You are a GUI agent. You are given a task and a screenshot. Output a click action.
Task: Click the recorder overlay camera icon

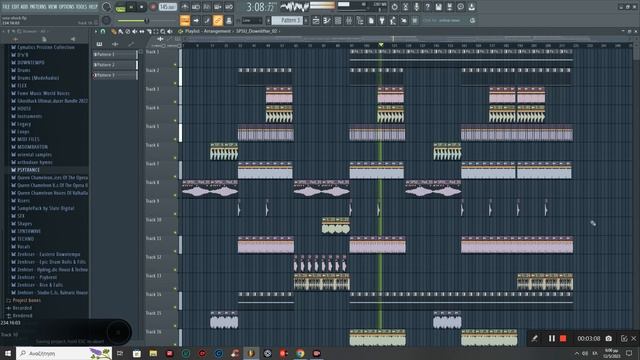point(609,338)
